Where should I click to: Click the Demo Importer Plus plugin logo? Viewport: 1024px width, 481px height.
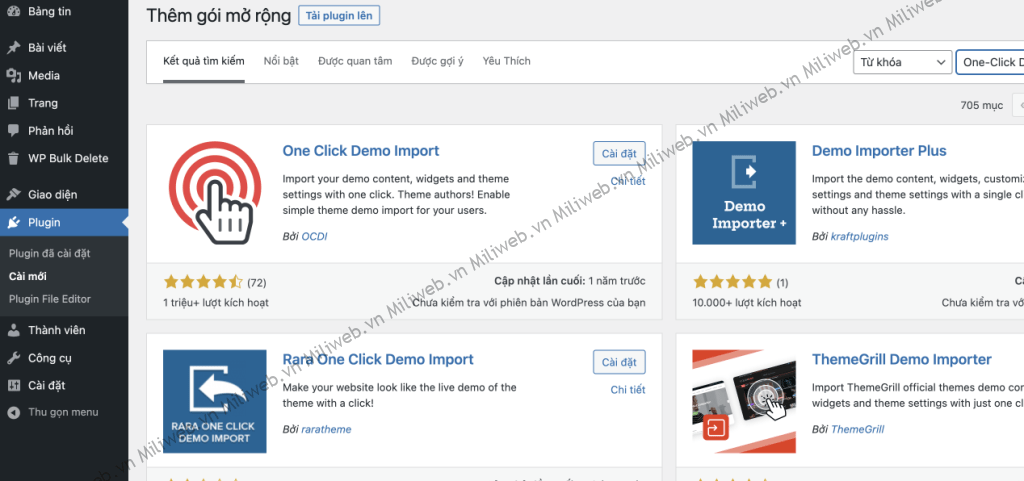pyautogui.click(x=744, y=193)
